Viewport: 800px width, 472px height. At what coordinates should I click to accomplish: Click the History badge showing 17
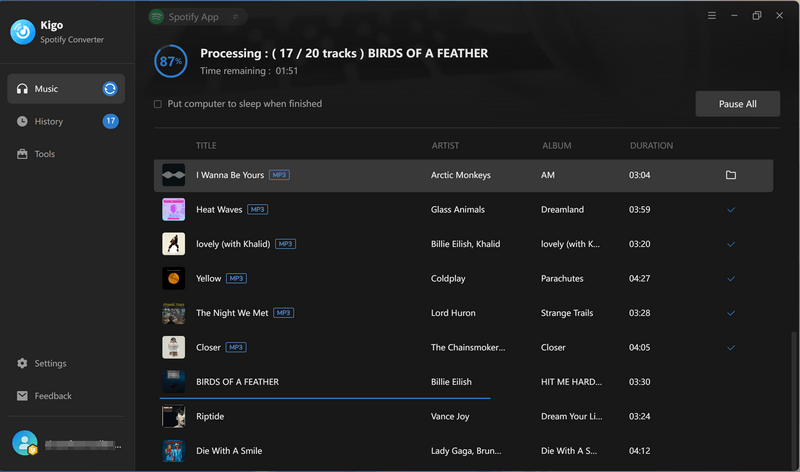click(x=111, y=121)
